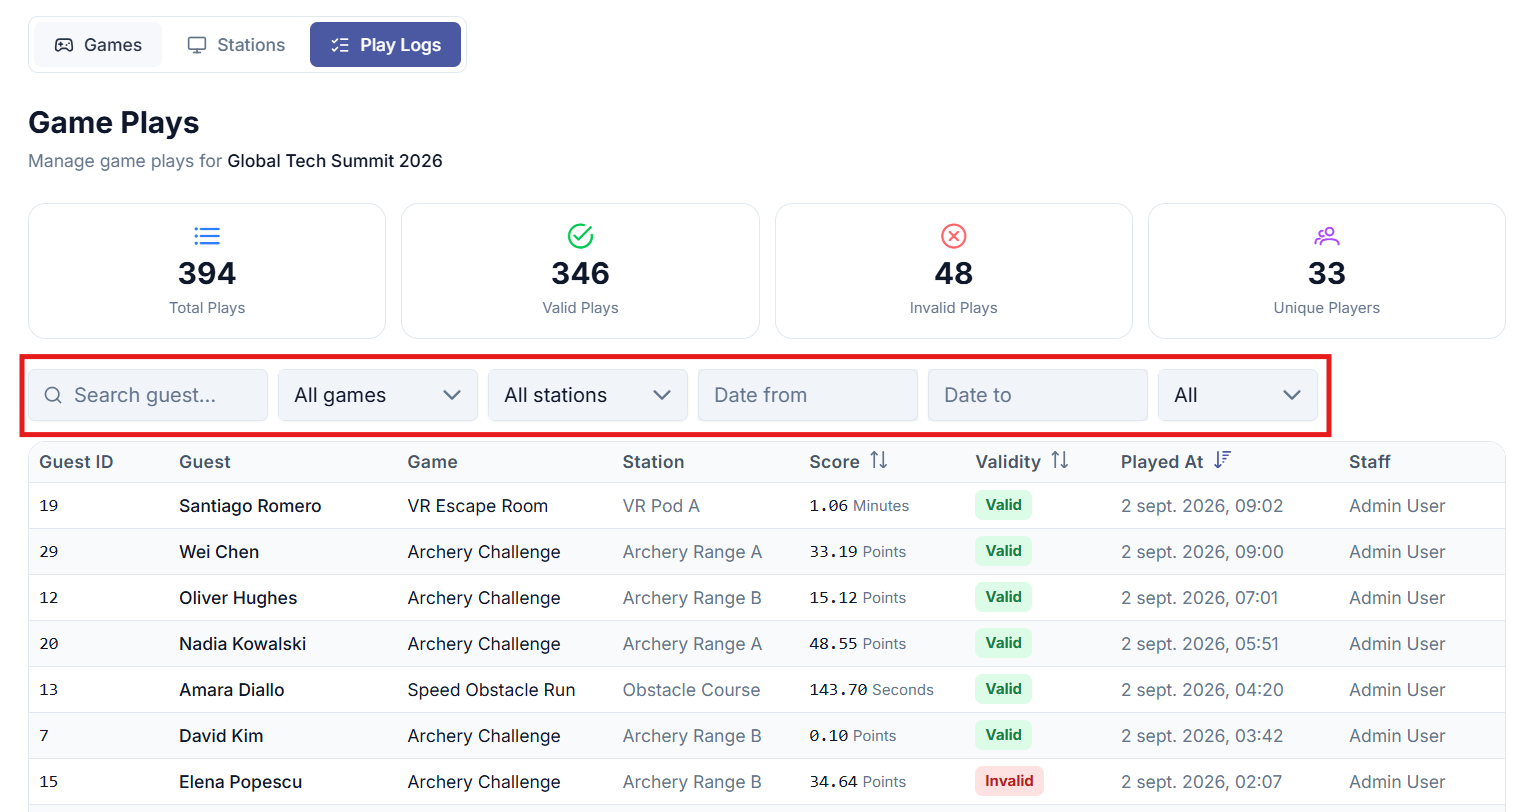Click the gamepad icon on Games tab
Image resolution: width=1532 pixels, height=812 pixels.
tap(64, 45)
